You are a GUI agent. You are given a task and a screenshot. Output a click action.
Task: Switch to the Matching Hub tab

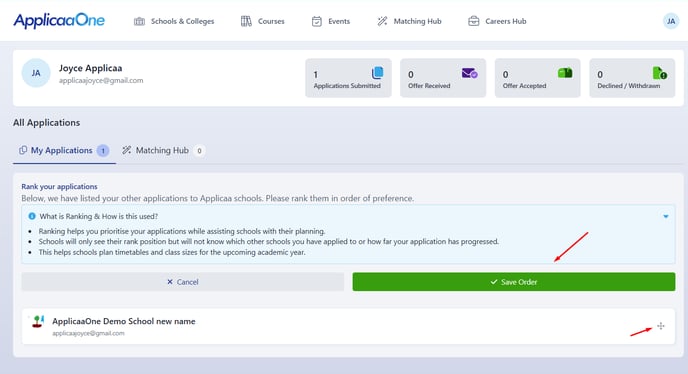pyautogui.click(x=163, y=151)
